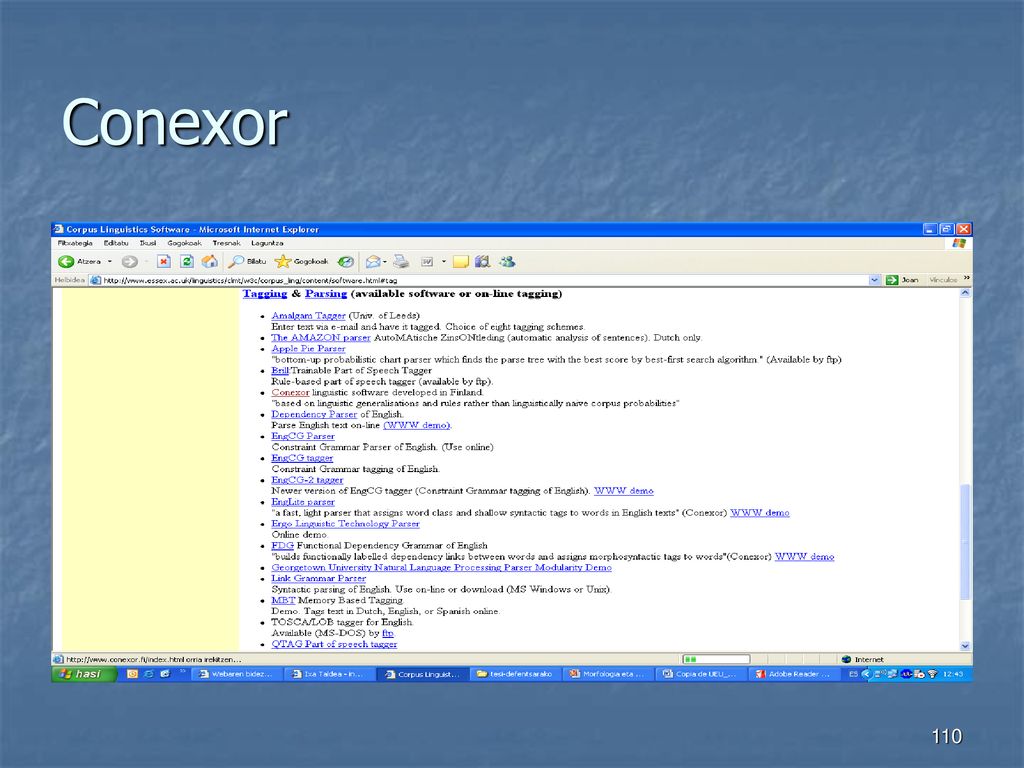
Task: Click the scrollbar down arrow
Action: point(965,646)
